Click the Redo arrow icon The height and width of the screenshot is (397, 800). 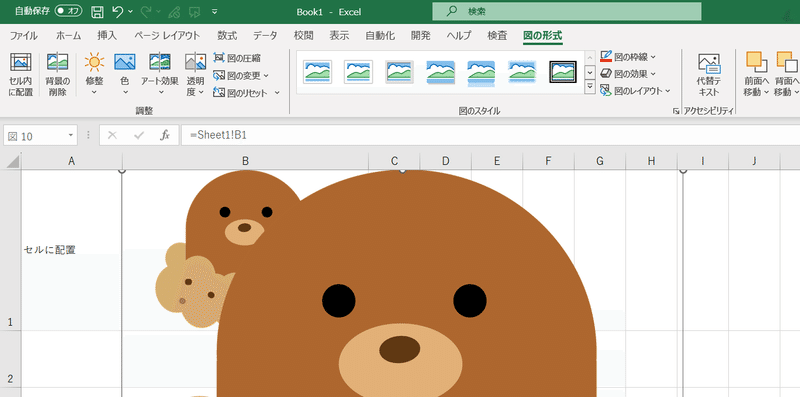click(145, 11)
